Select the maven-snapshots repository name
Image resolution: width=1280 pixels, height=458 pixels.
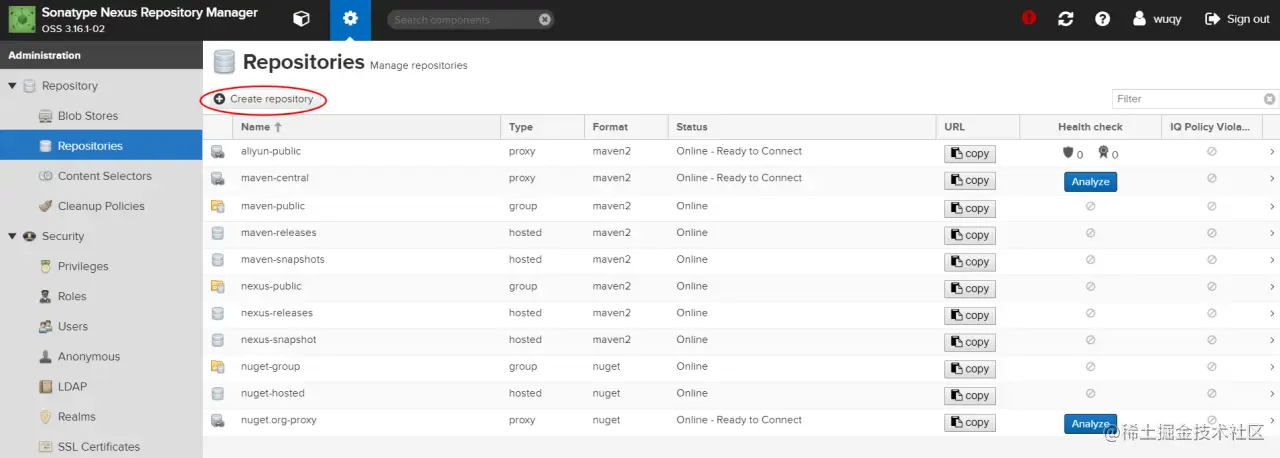point(283,259)
